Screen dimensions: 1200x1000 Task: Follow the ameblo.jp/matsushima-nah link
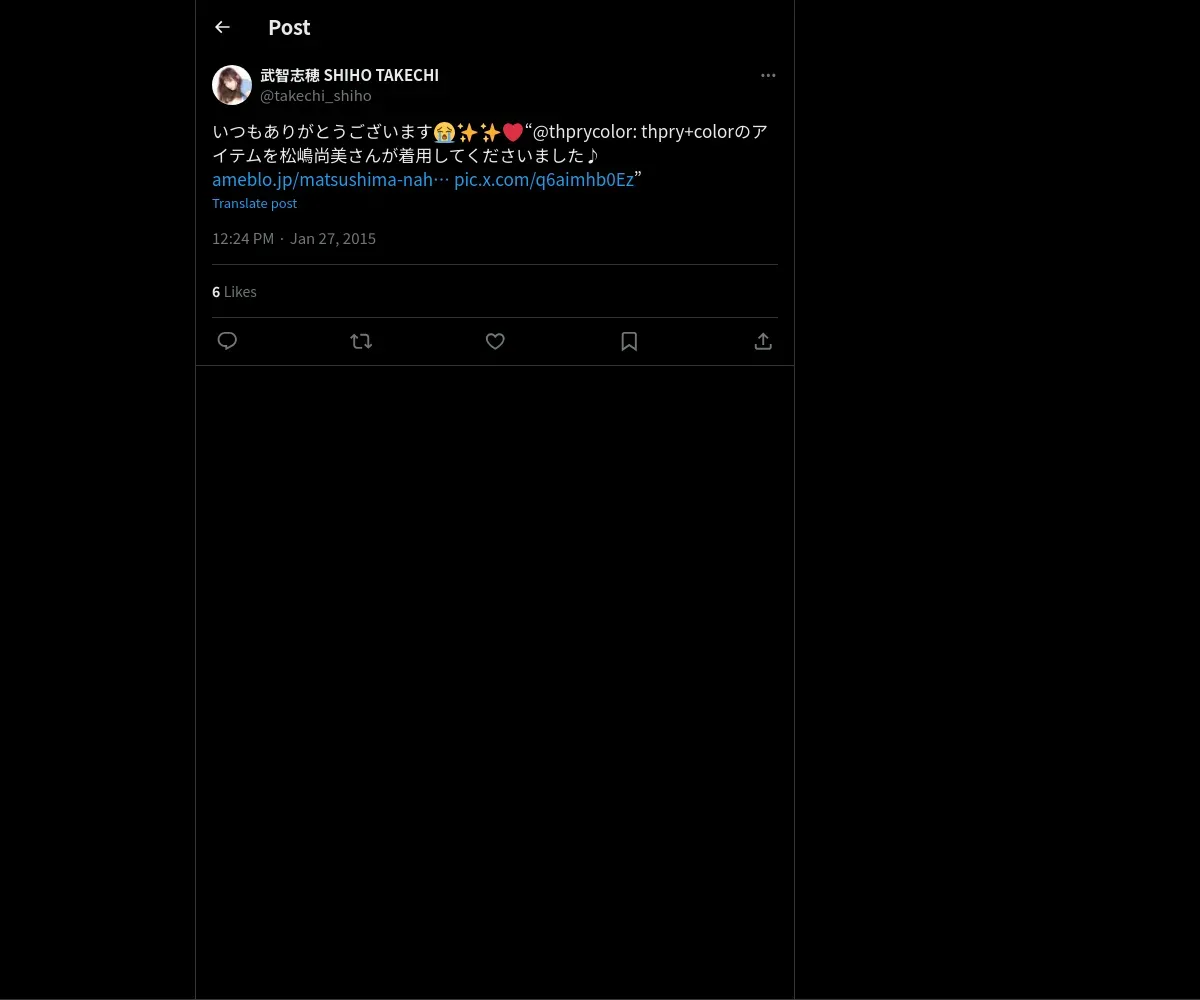click(x=330, y=179)
